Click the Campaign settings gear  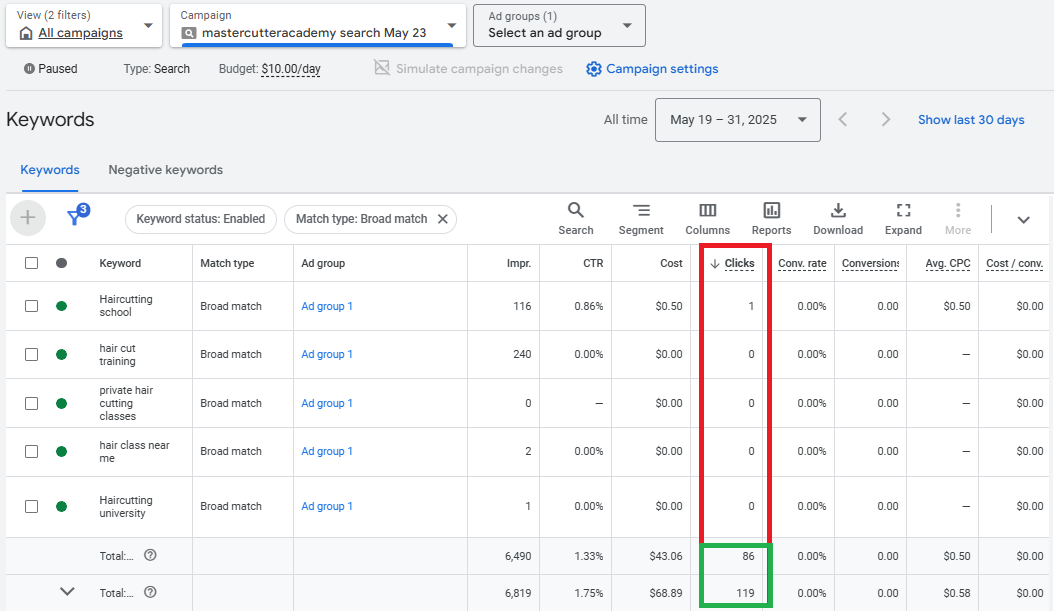click(593, 69)
